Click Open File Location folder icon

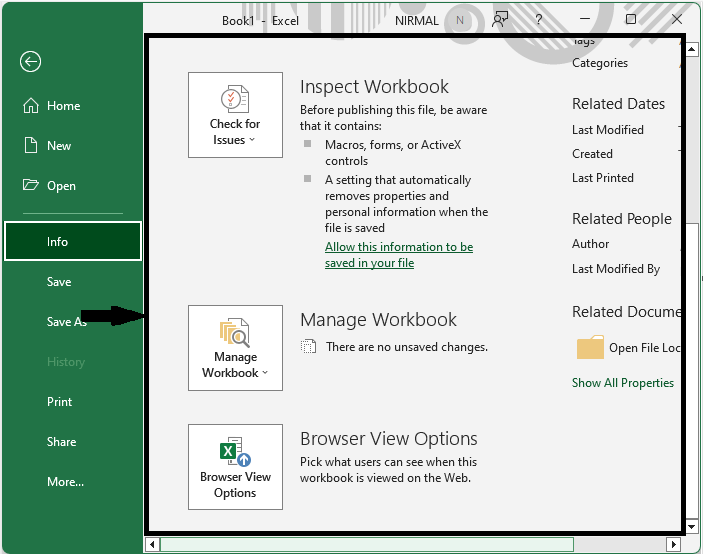click(x=590, y=347)
